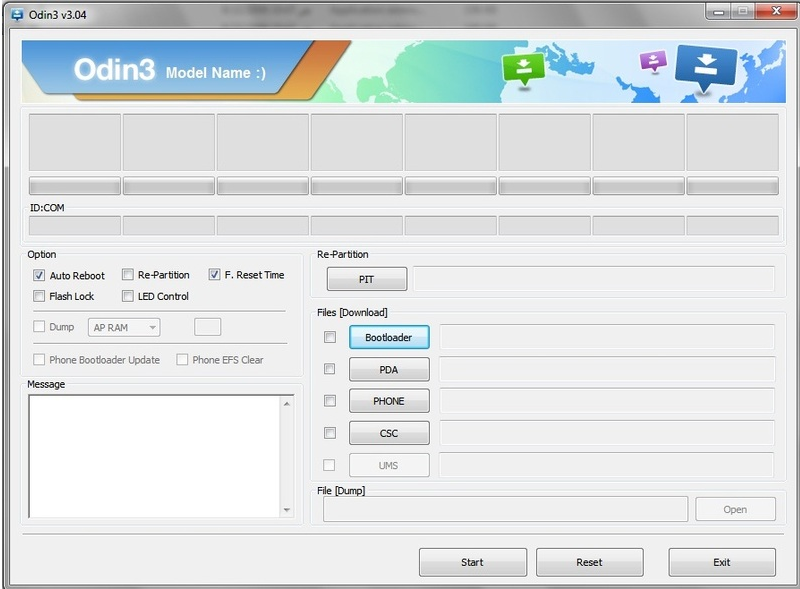Enable the Re-Partition option checkbox
Screen dimensions: 800x589
[128, 275]
